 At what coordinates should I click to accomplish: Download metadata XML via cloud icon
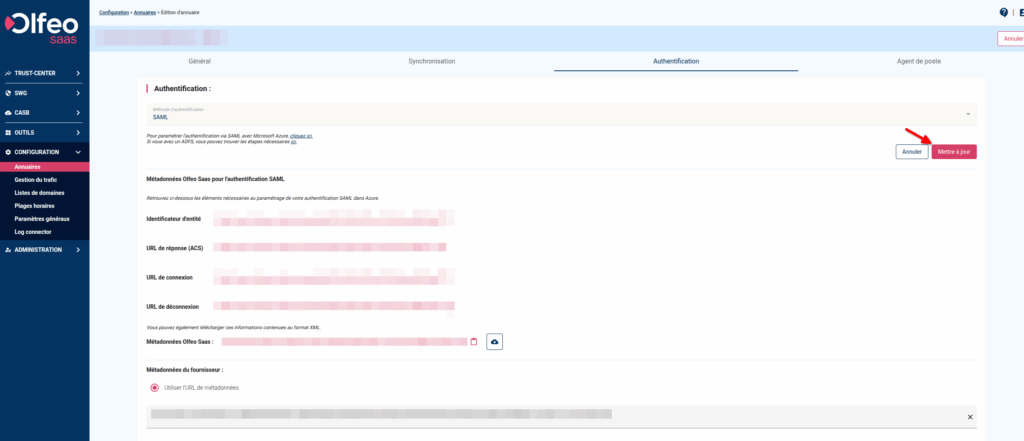pyautogui.click(x=494, y=342)
